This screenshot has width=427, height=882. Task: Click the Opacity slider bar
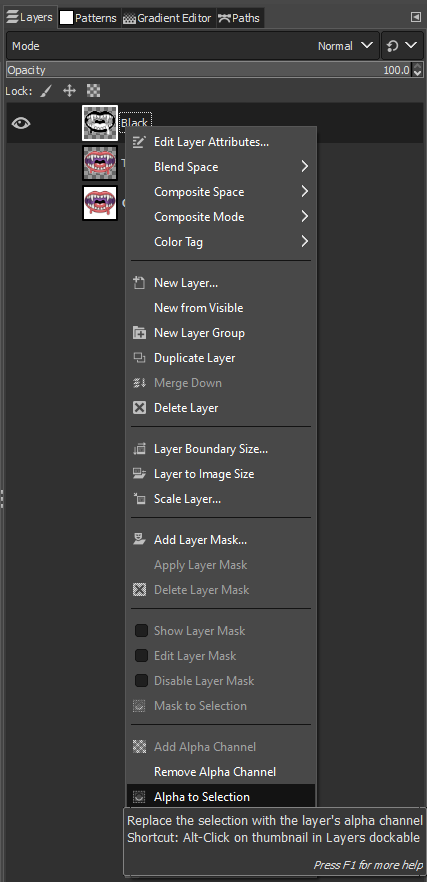point(209,70)
